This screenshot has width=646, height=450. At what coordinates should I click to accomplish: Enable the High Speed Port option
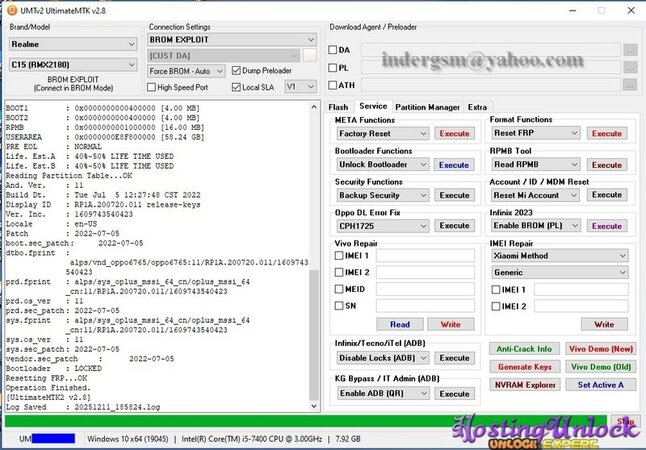coord(153,87)
